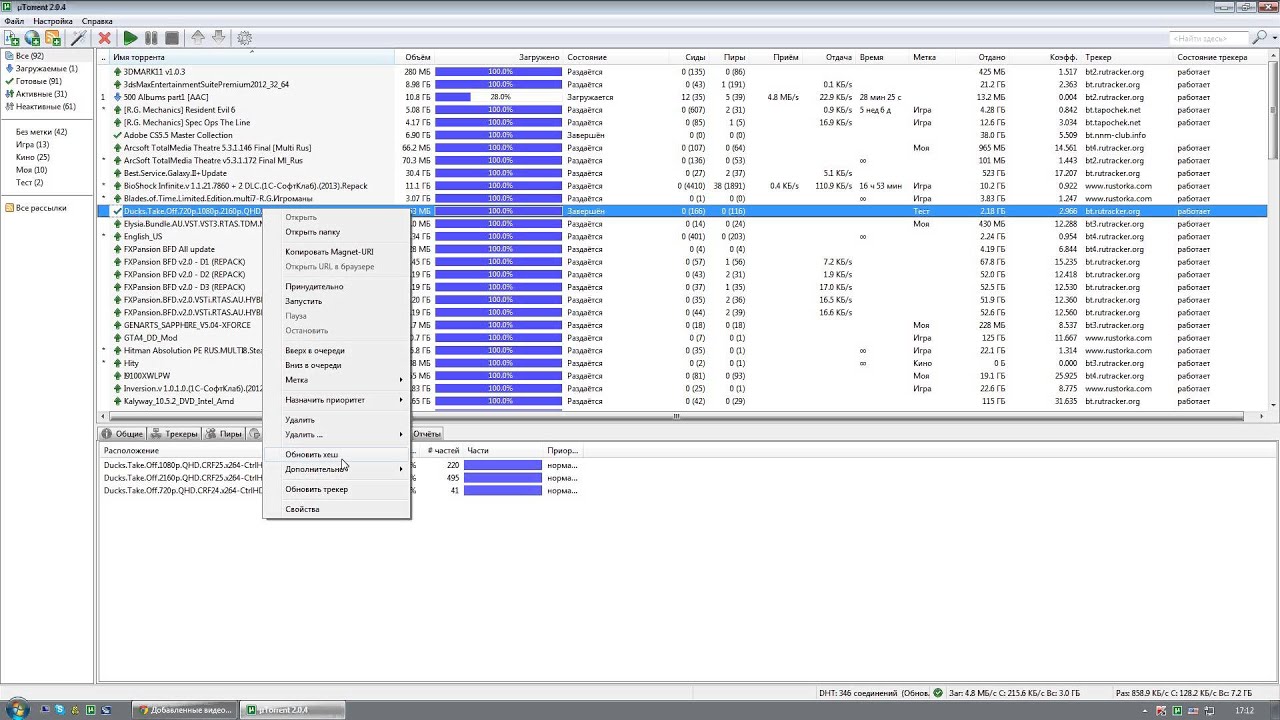
Task: Choose 'Копировать Magnet-URI' in context menu
Action: click(x=336, y=252)
